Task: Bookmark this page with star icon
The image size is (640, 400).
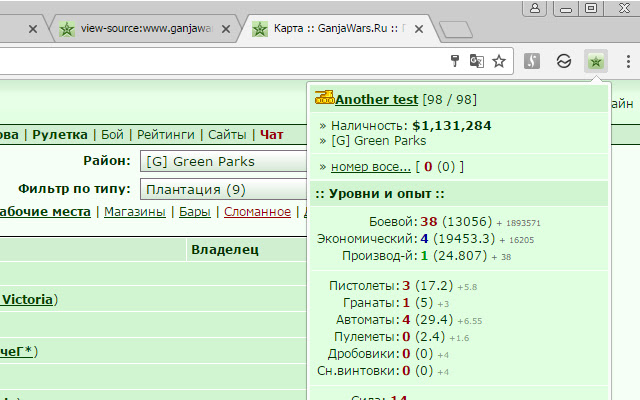Action: (499, 62)
